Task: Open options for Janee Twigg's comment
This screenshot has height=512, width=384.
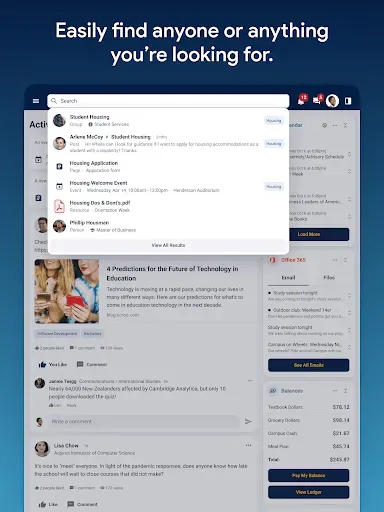Action: point(250,381)
